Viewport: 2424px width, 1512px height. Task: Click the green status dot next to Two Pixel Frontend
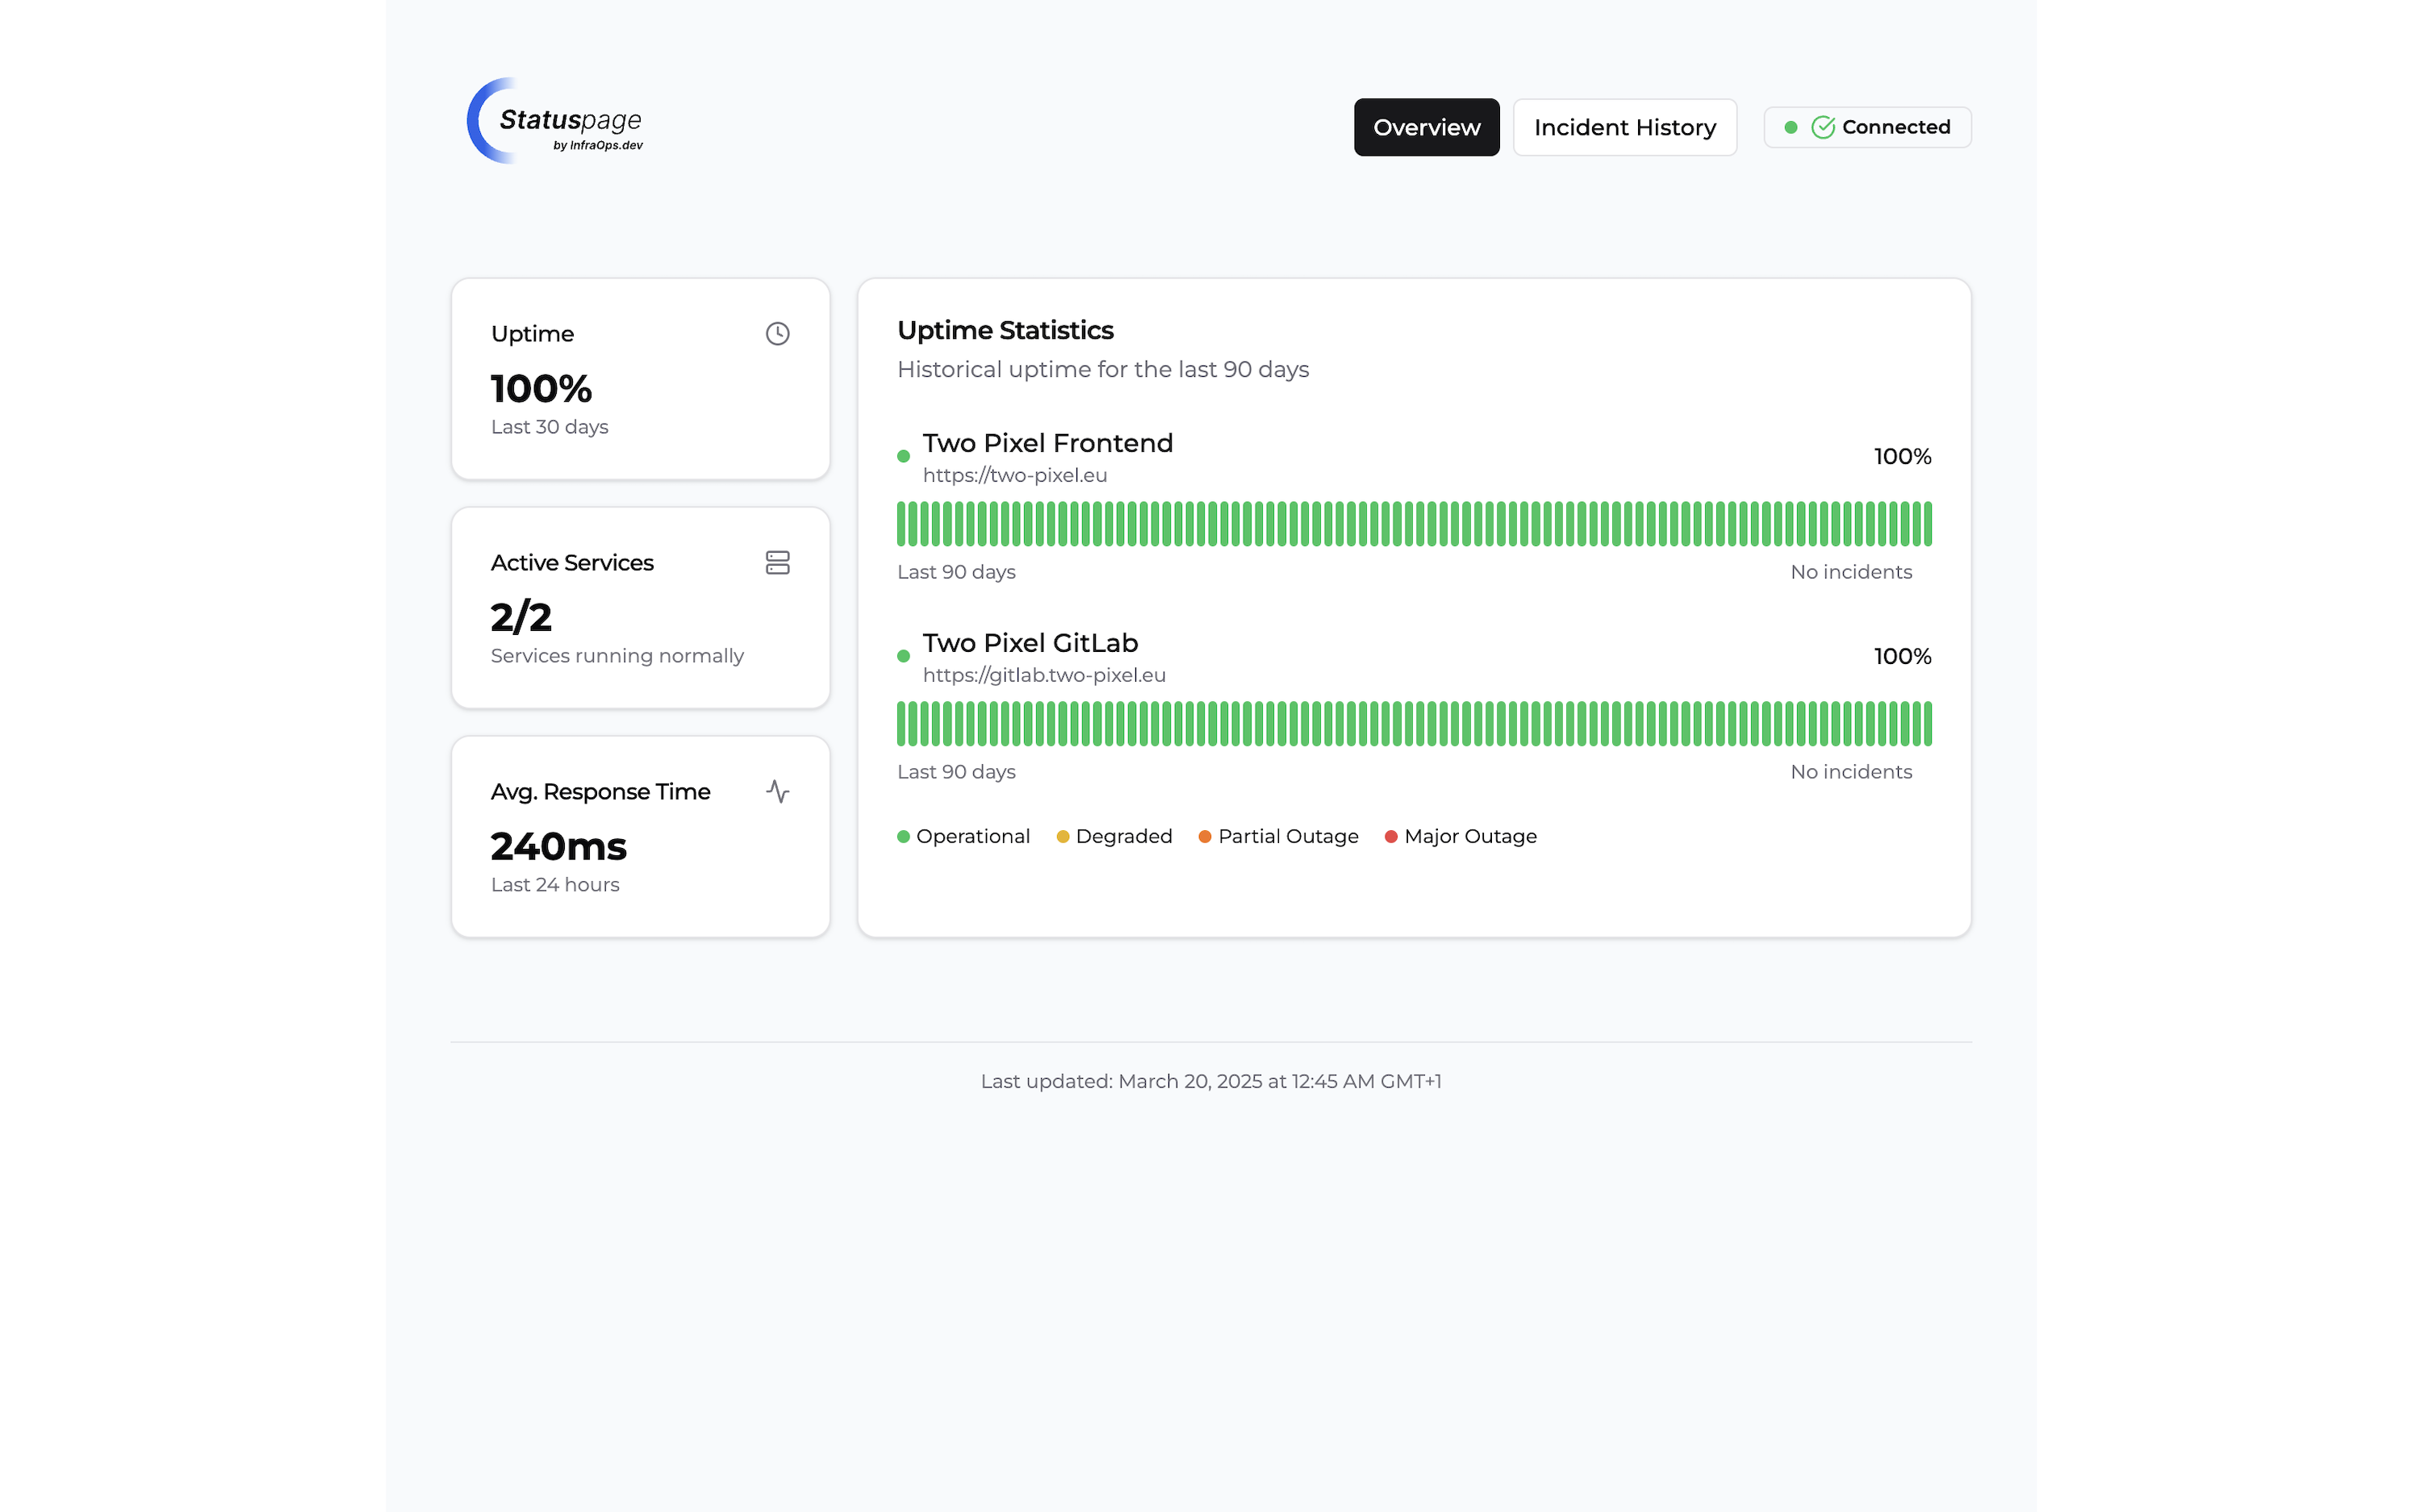[904, 455]
